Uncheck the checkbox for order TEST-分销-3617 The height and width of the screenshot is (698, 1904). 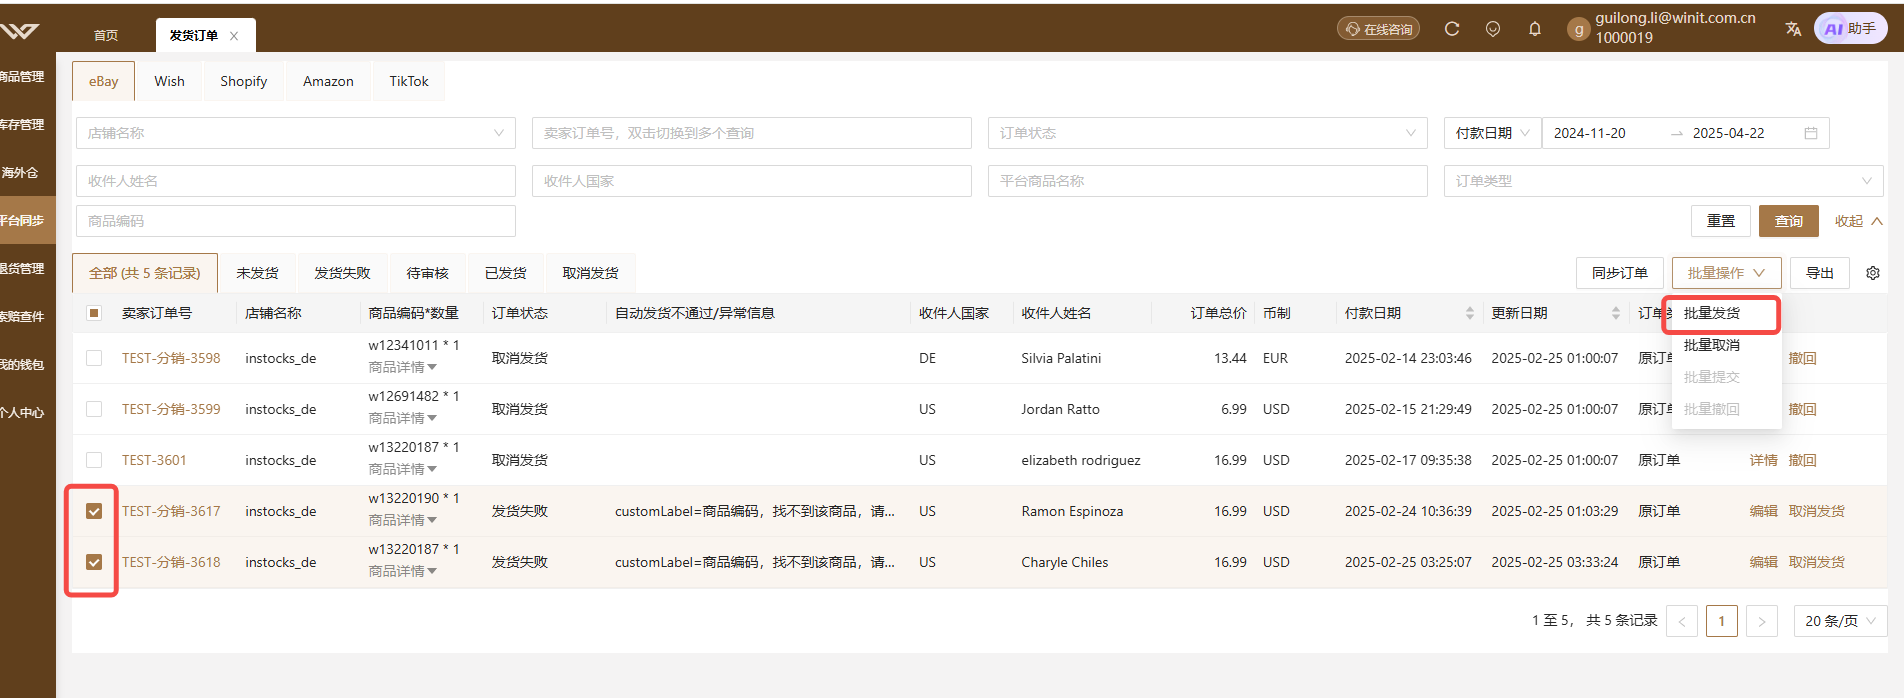[x=94, y=511]
